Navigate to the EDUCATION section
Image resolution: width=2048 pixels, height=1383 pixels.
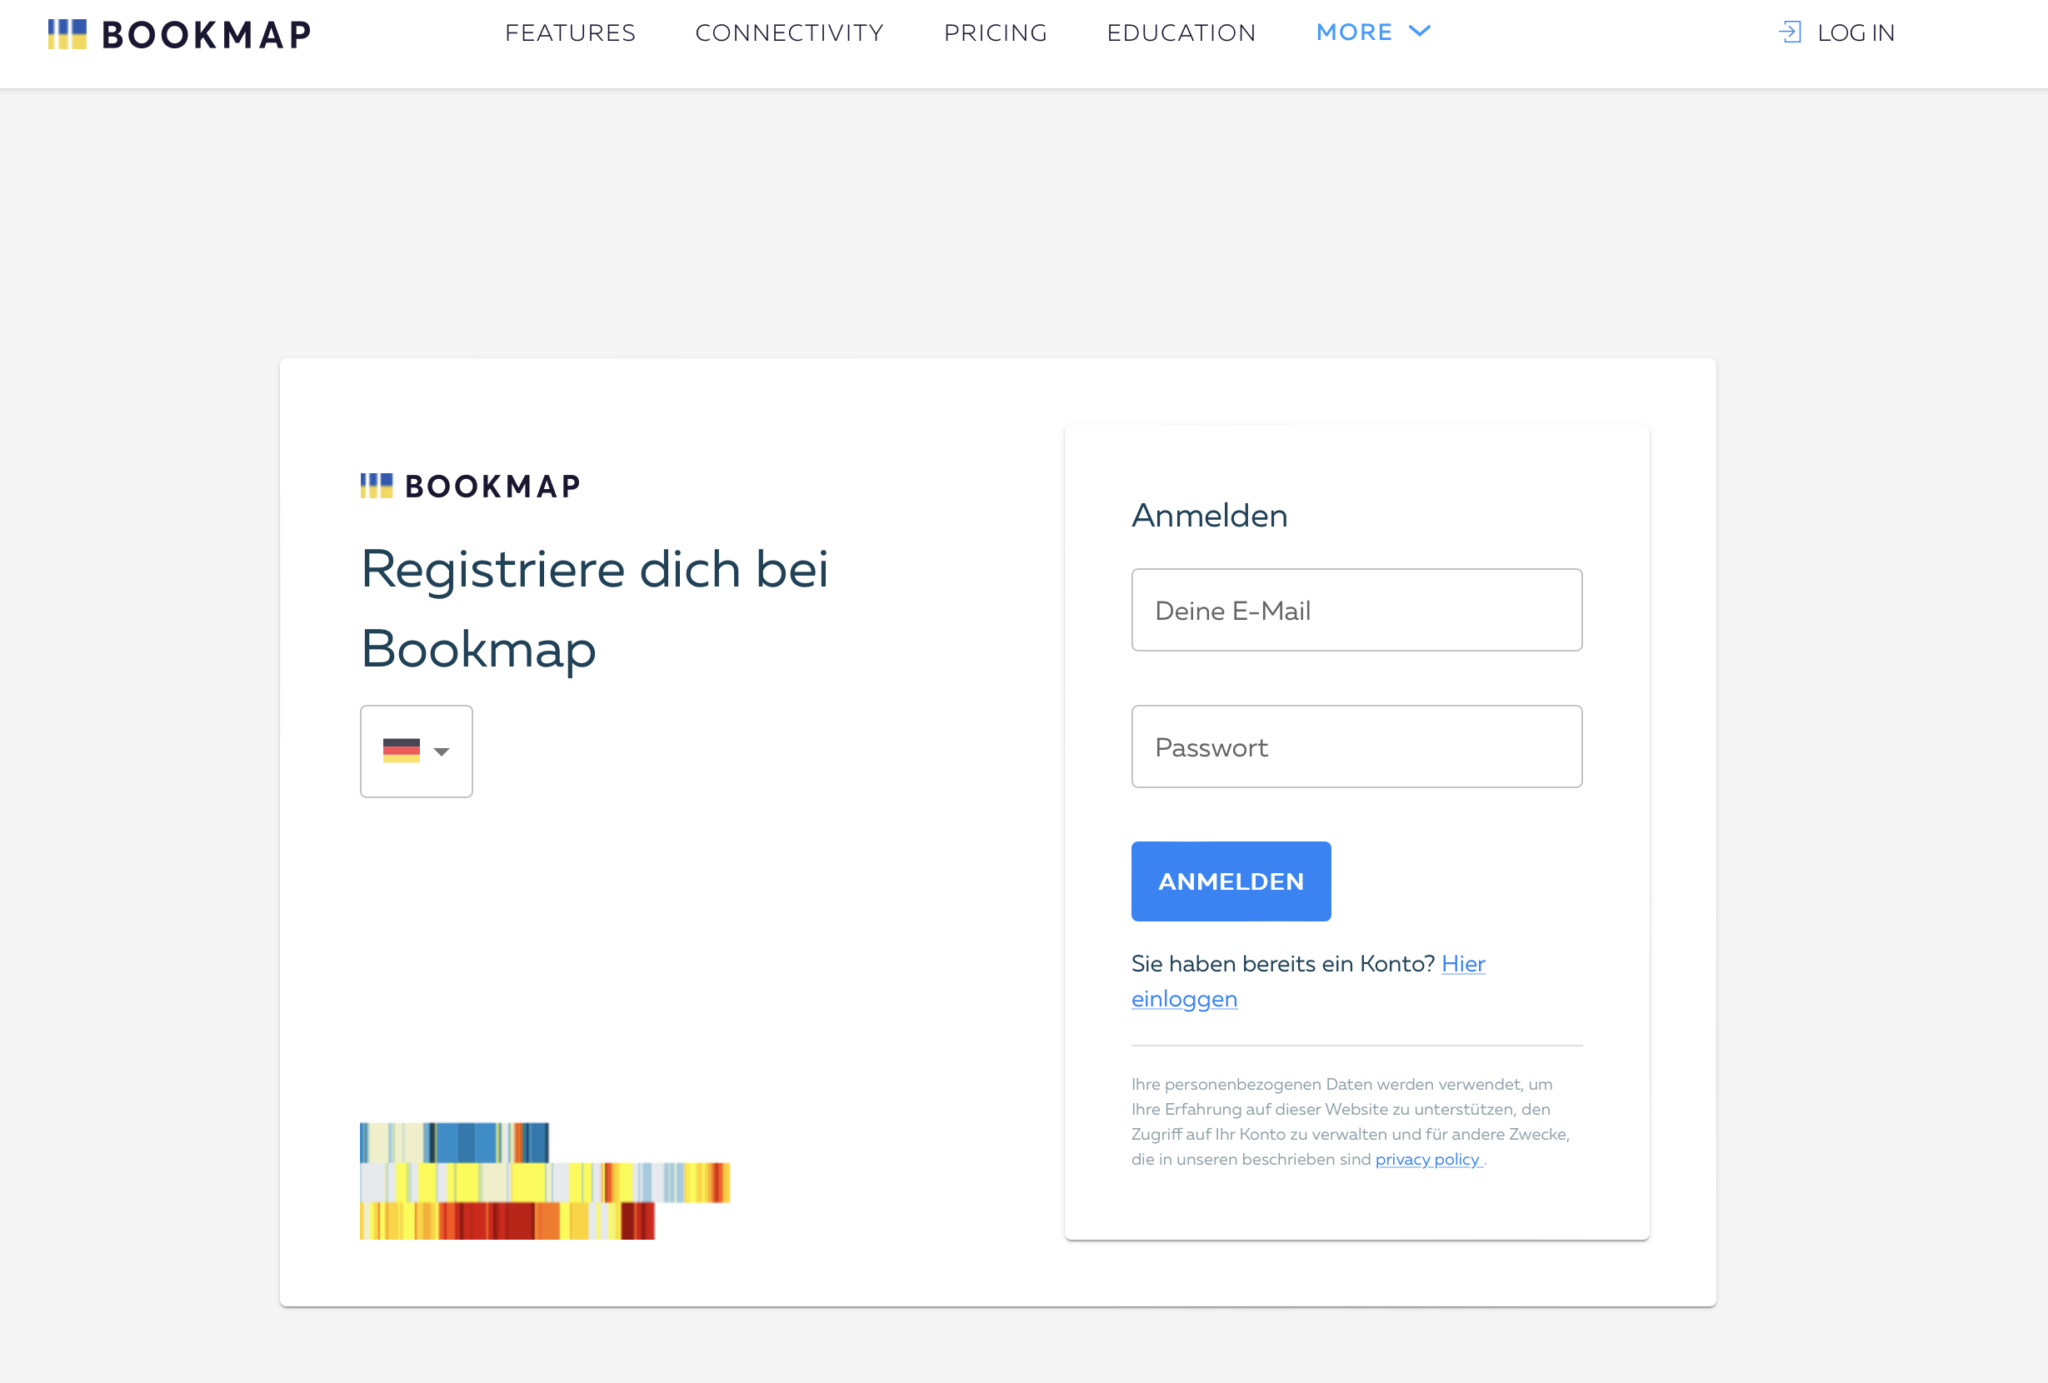[1181, 33]
